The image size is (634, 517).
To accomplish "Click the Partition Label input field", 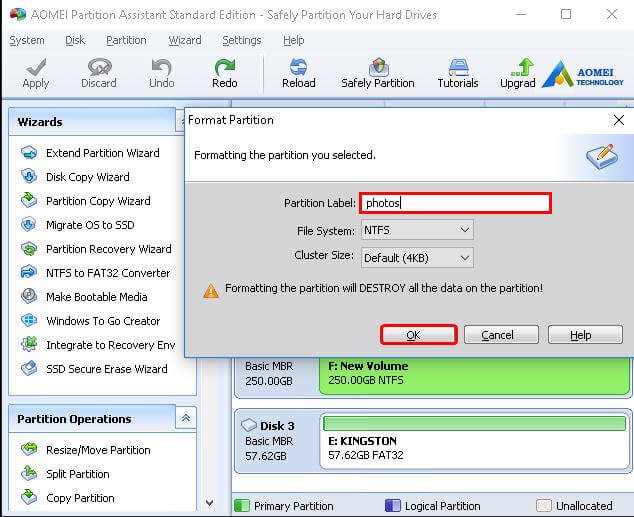I will (455, 203).
